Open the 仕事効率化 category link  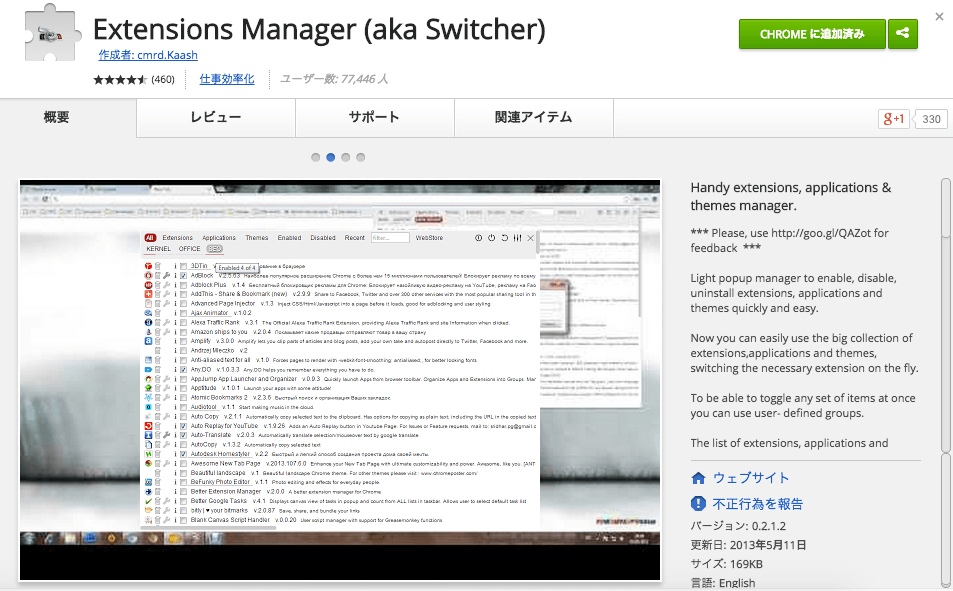tap(227, 78)
